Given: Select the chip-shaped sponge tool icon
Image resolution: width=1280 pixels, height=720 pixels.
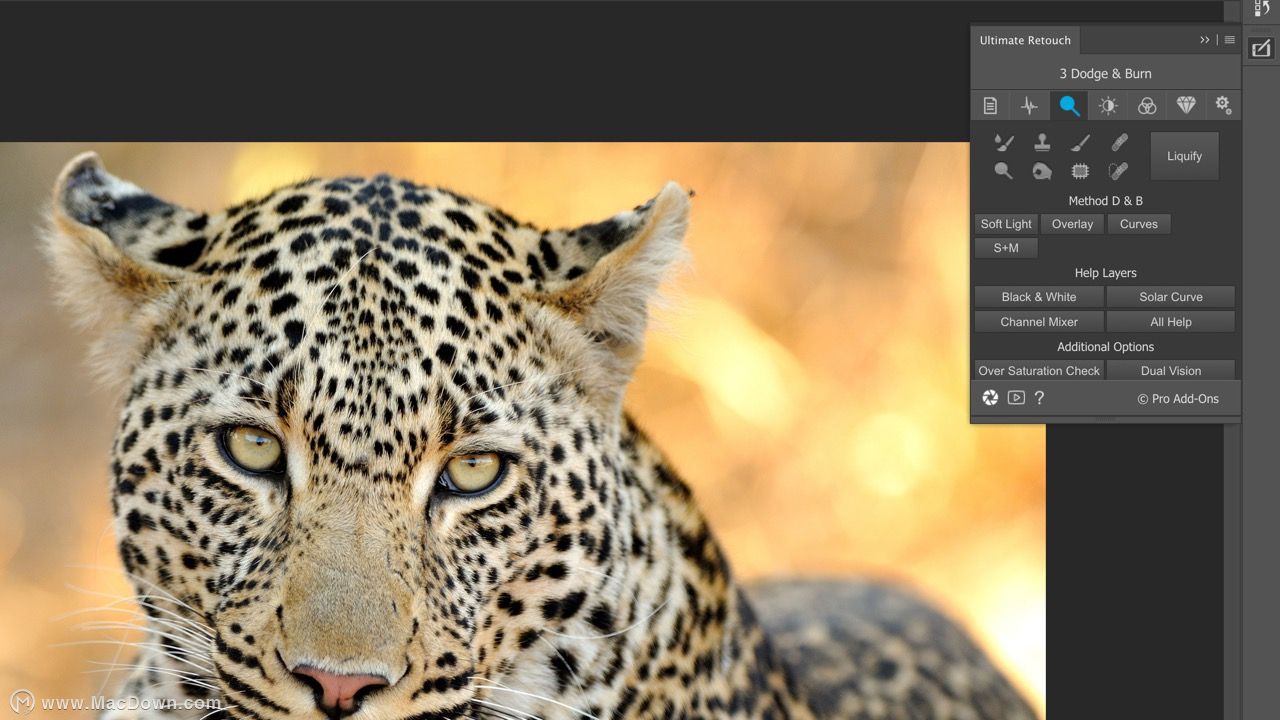Looking at the screenshot, I should (1080, 171).
